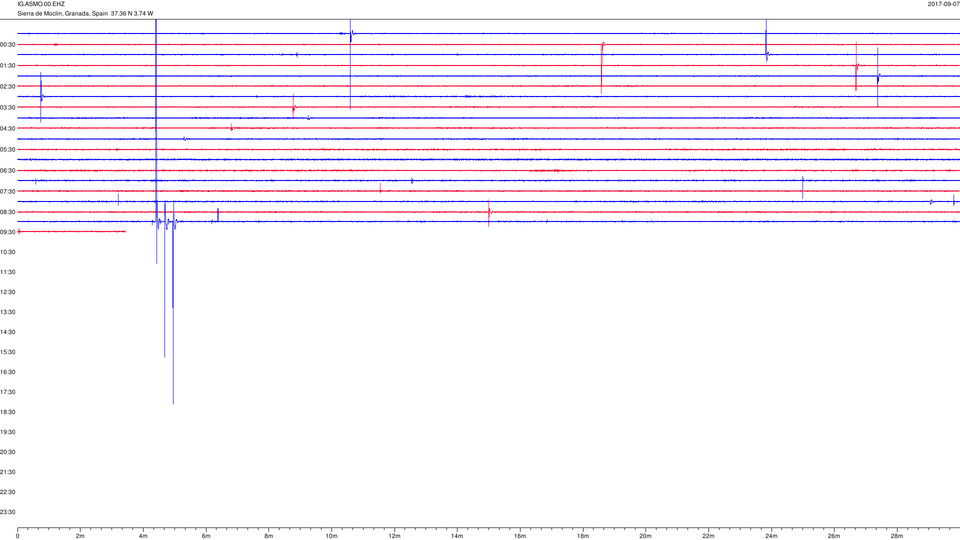Select the 19:30 row label
This screenshot has width=960, height=540.
[7, 432]
